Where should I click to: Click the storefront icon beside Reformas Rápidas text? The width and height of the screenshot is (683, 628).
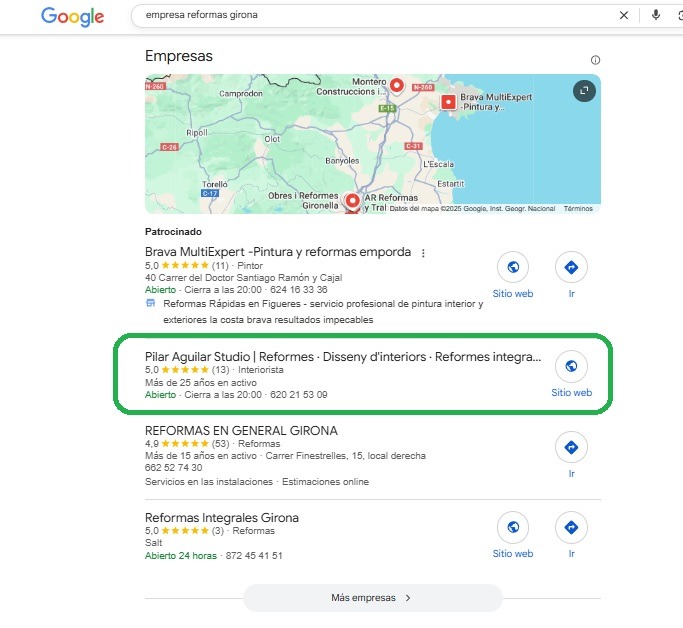[x=150, y=303]
